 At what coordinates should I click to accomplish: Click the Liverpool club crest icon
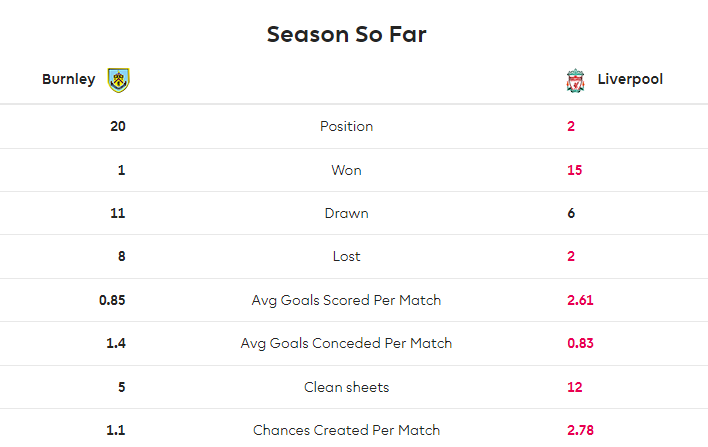click(x=575, y=81)
